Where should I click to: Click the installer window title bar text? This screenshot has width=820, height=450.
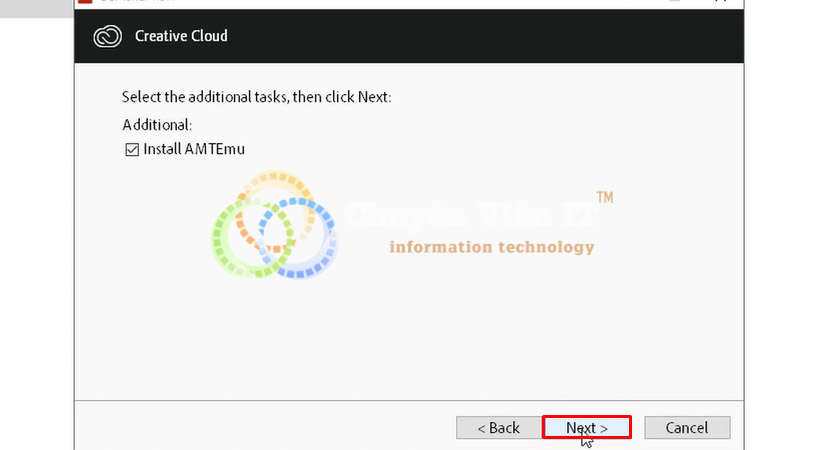tap(137, 1)
